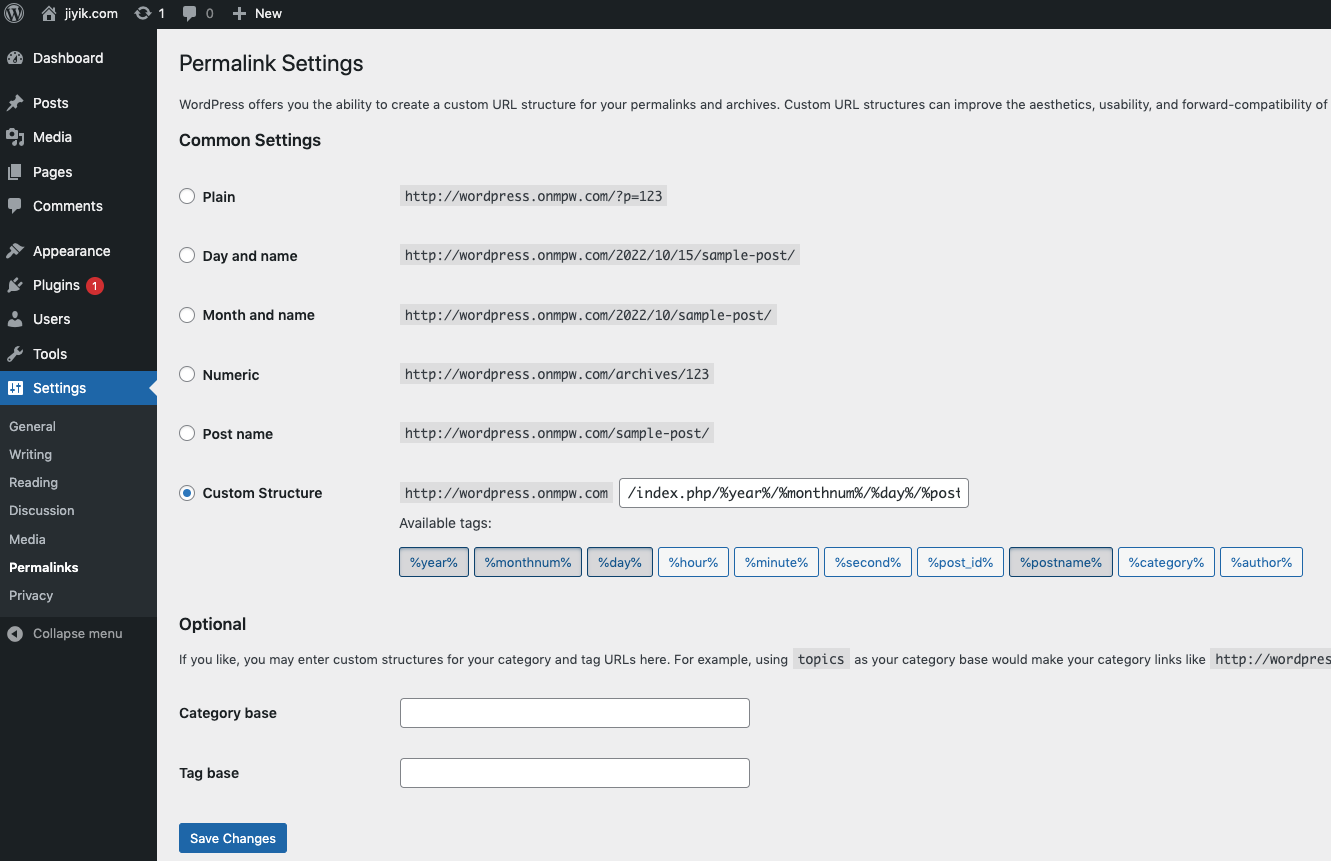Click the 2022/10/15/sample-post URL example
Image resolution: width=1331 pixels, height=861 pixels.
click(600, 255)
